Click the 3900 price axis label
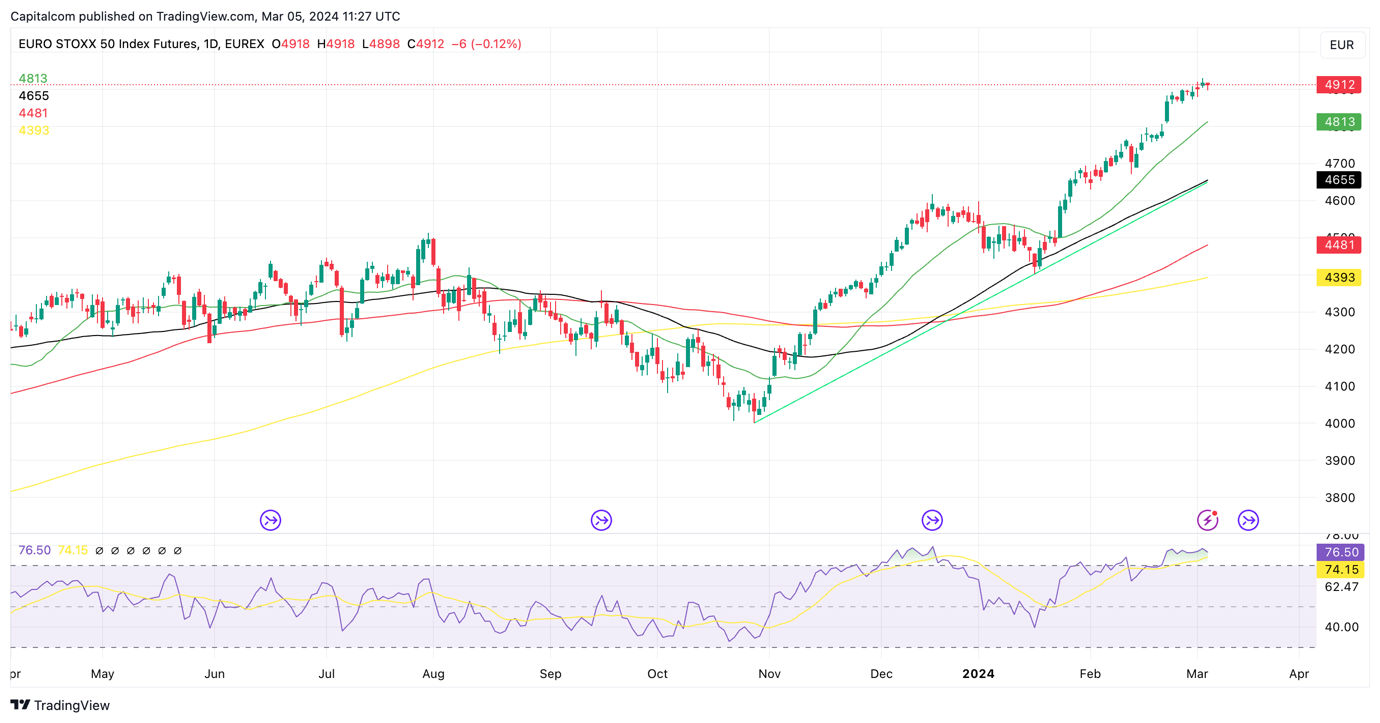This screenshot has height=723, width=1380. pos(1340,460)
